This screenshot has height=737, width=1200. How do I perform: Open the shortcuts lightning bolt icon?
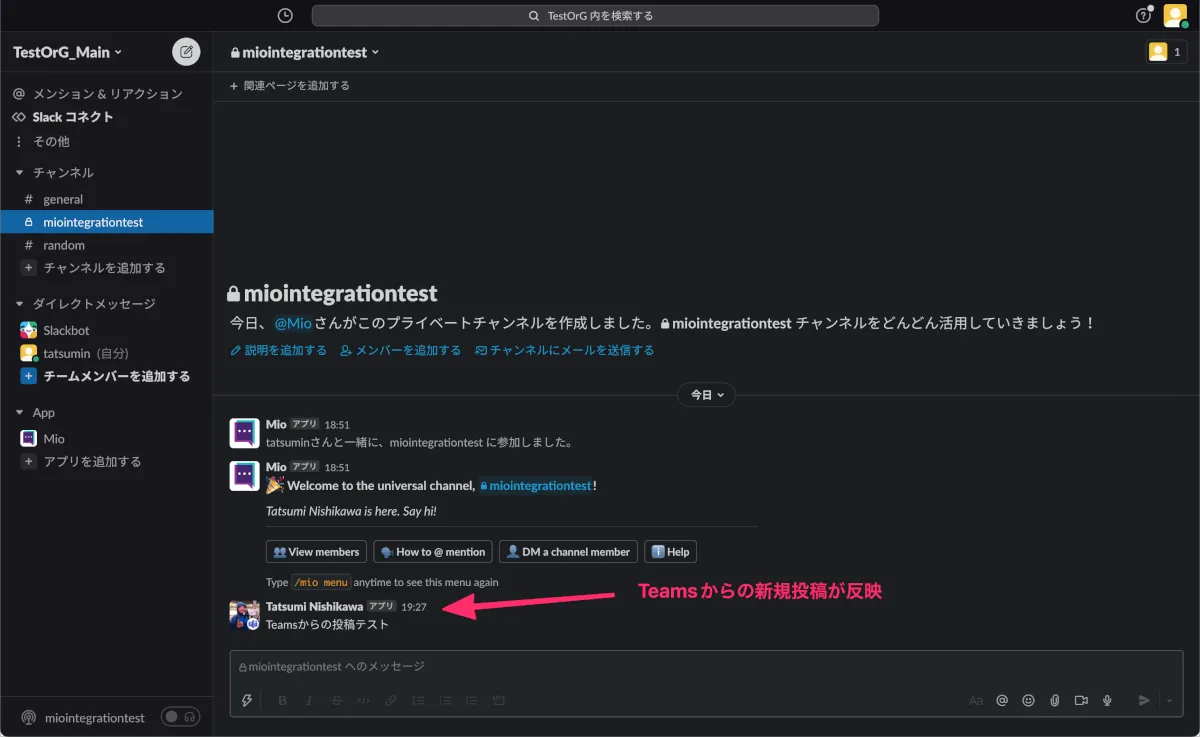pos(247,701)
